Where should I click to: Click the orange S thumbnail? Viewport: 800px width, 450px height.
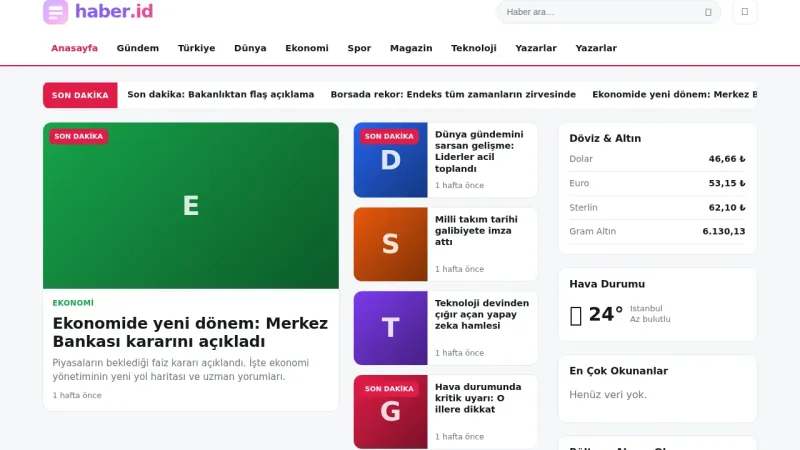(x=390, y=244)
